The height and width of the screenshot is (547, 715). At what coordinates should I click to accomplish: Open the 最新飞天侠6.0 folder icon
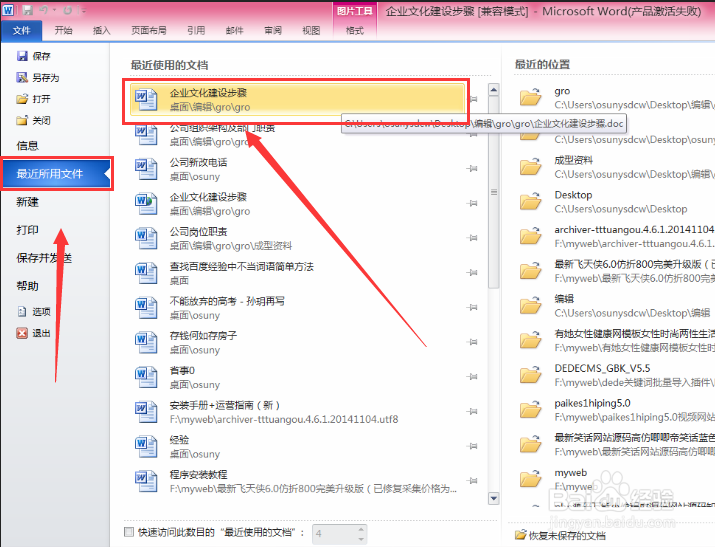(x=530, y=270)
